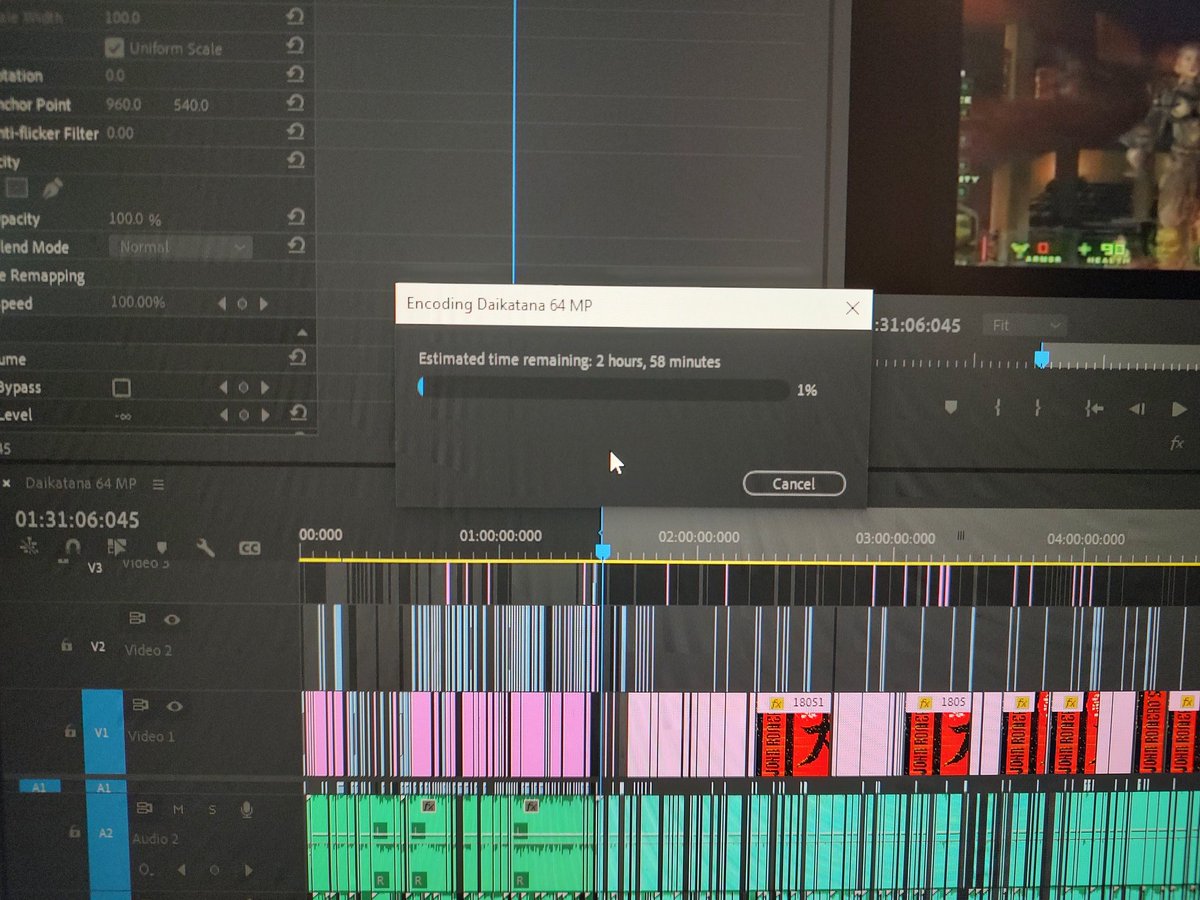Reset the Uniform Scale row
1200x900 pixels.
pyautogui.click(x=295, y=46)
